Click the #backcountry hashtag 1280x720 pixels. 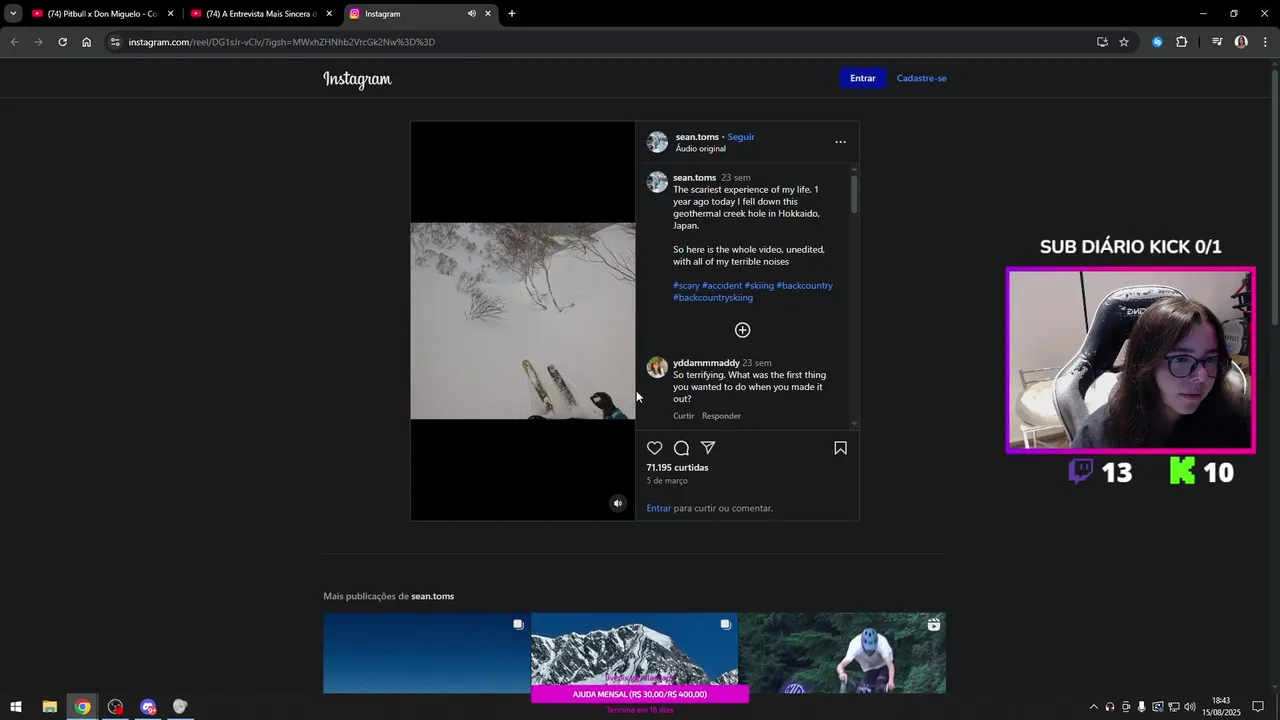804,285
